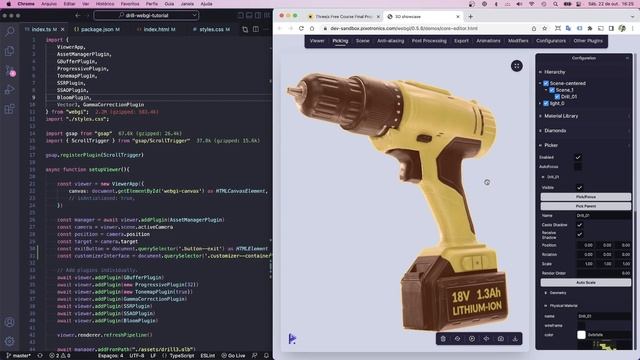The height and width of the screenshot is (360, 640).
Task: Open the package.json editor tab
Action: [x=97, y=29]
